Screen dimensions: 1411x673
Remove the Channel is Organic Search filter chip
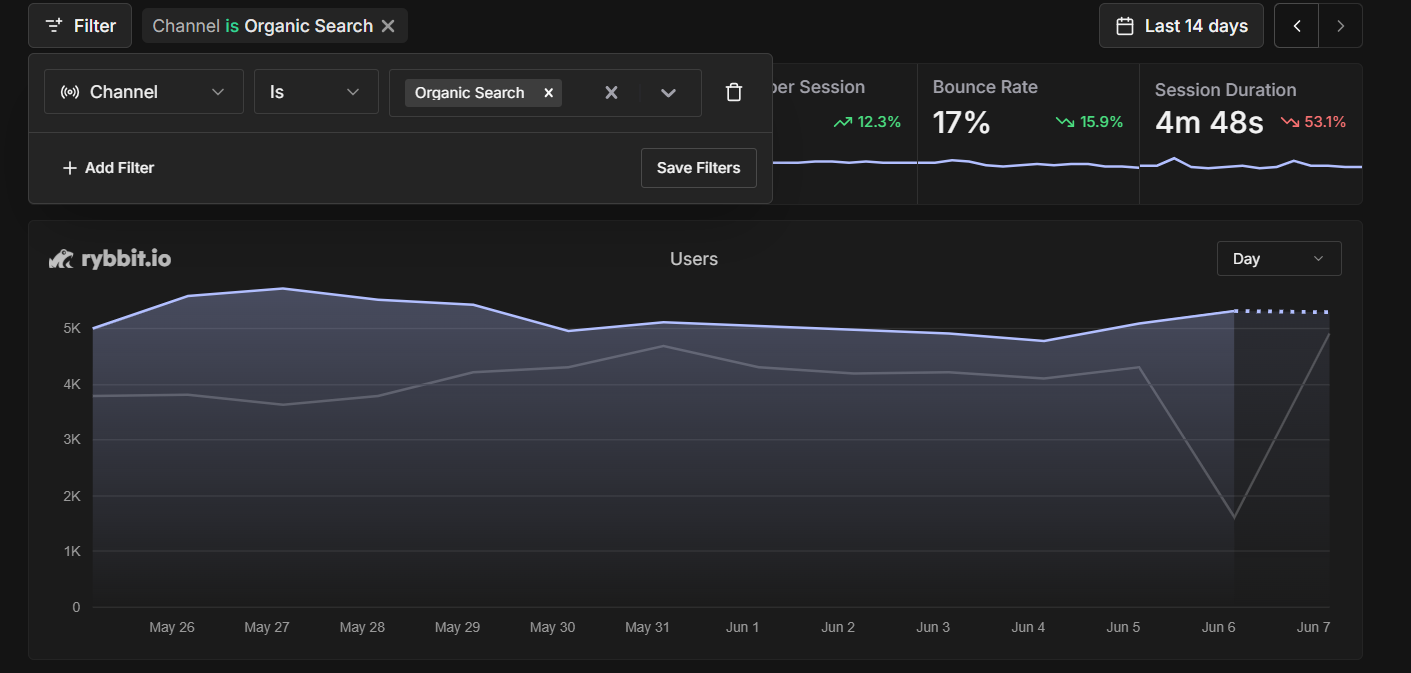388,26
